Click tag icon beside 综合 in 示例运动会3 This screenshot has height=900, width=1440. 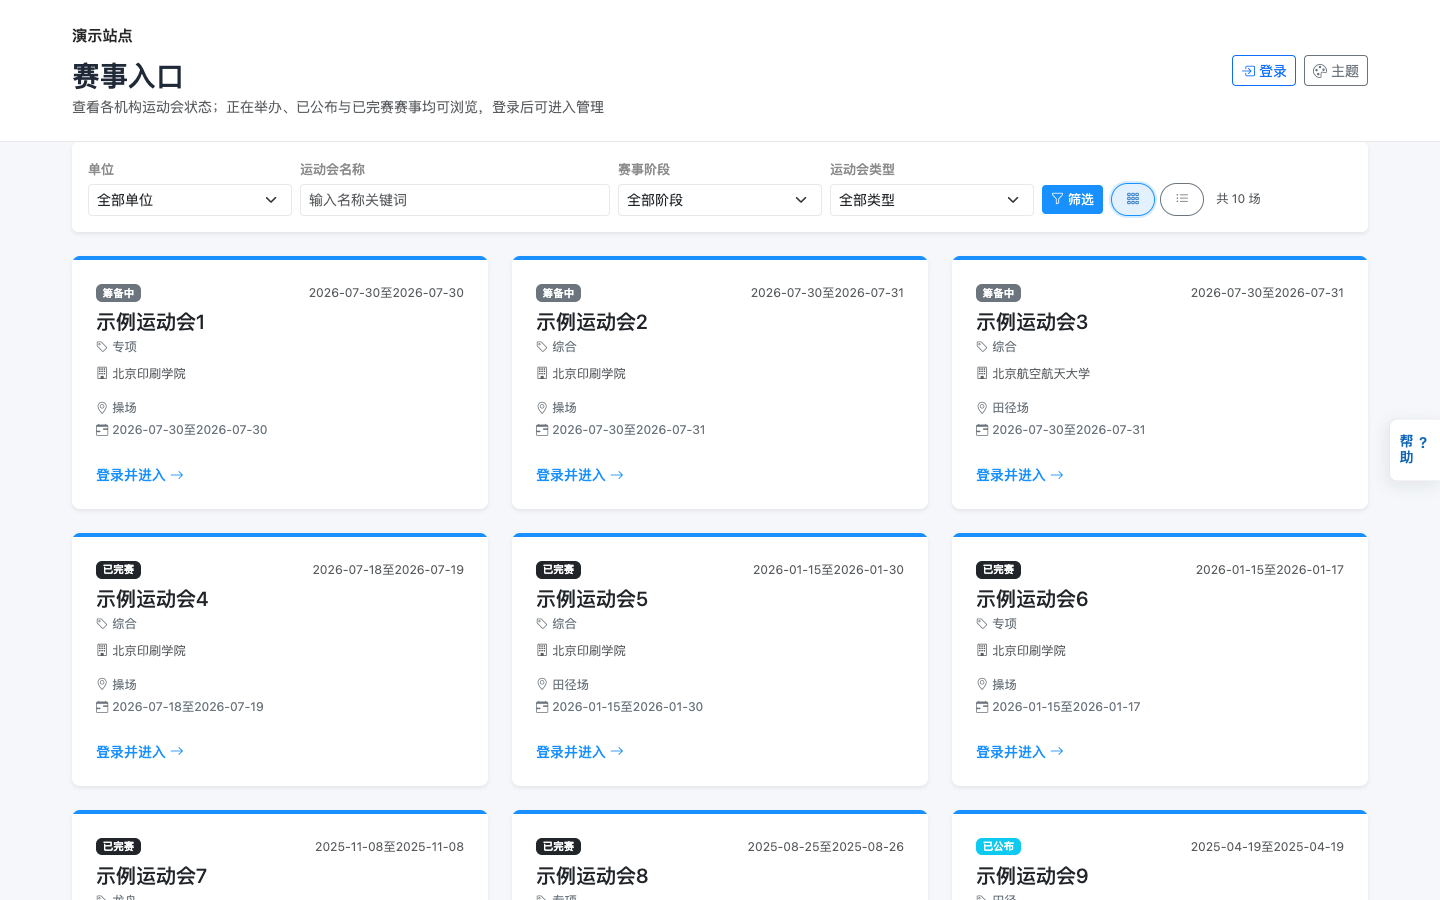[982, 347]
